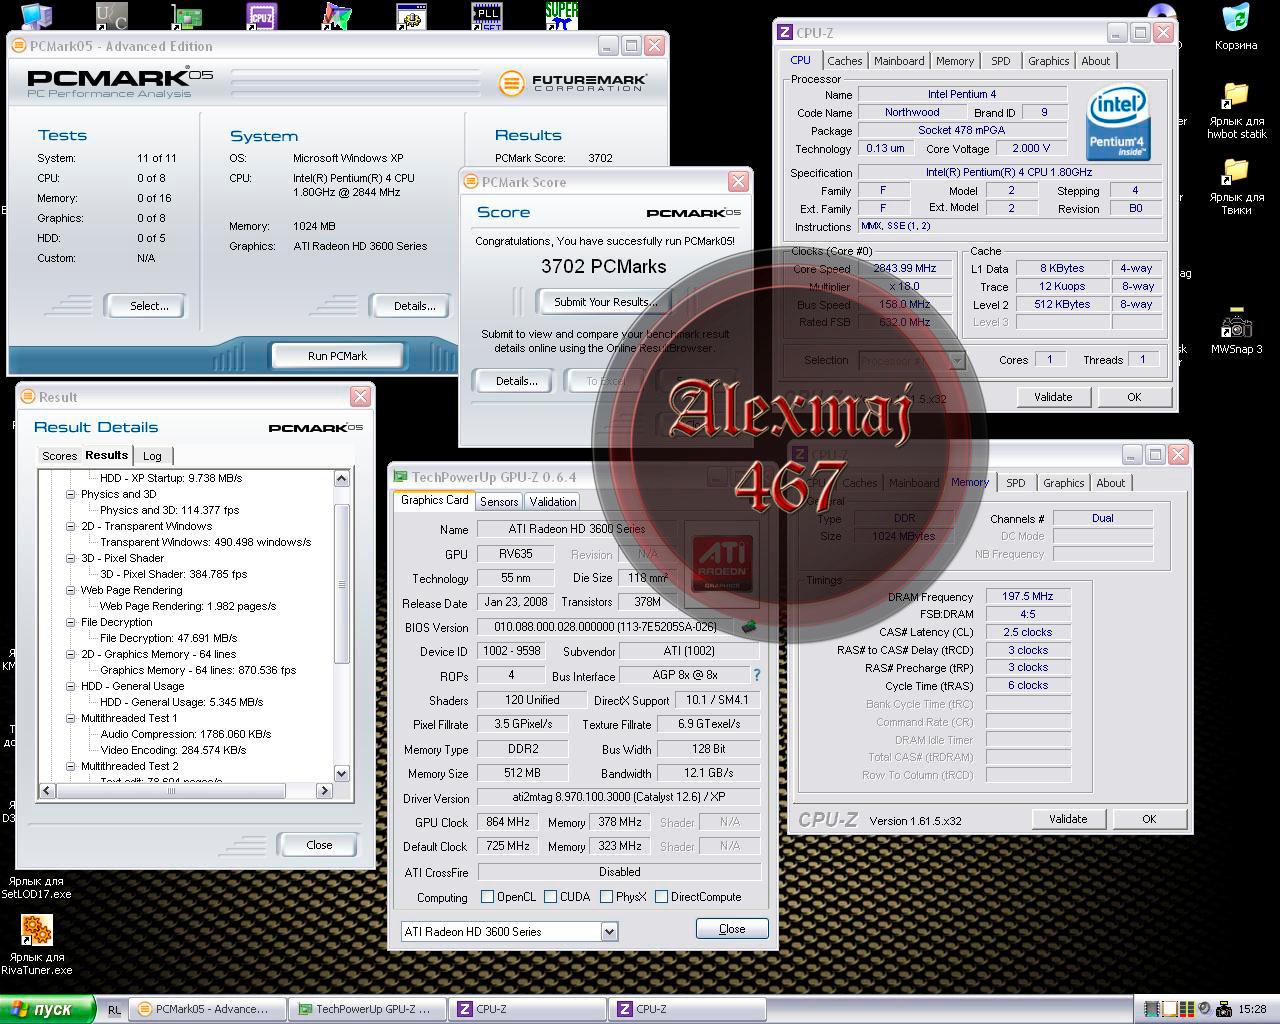Click OK in the lower CPU-Z window
The height and width of the screenshot is (1024, 1280).
pyautogui.click(x=1149, y=819)
